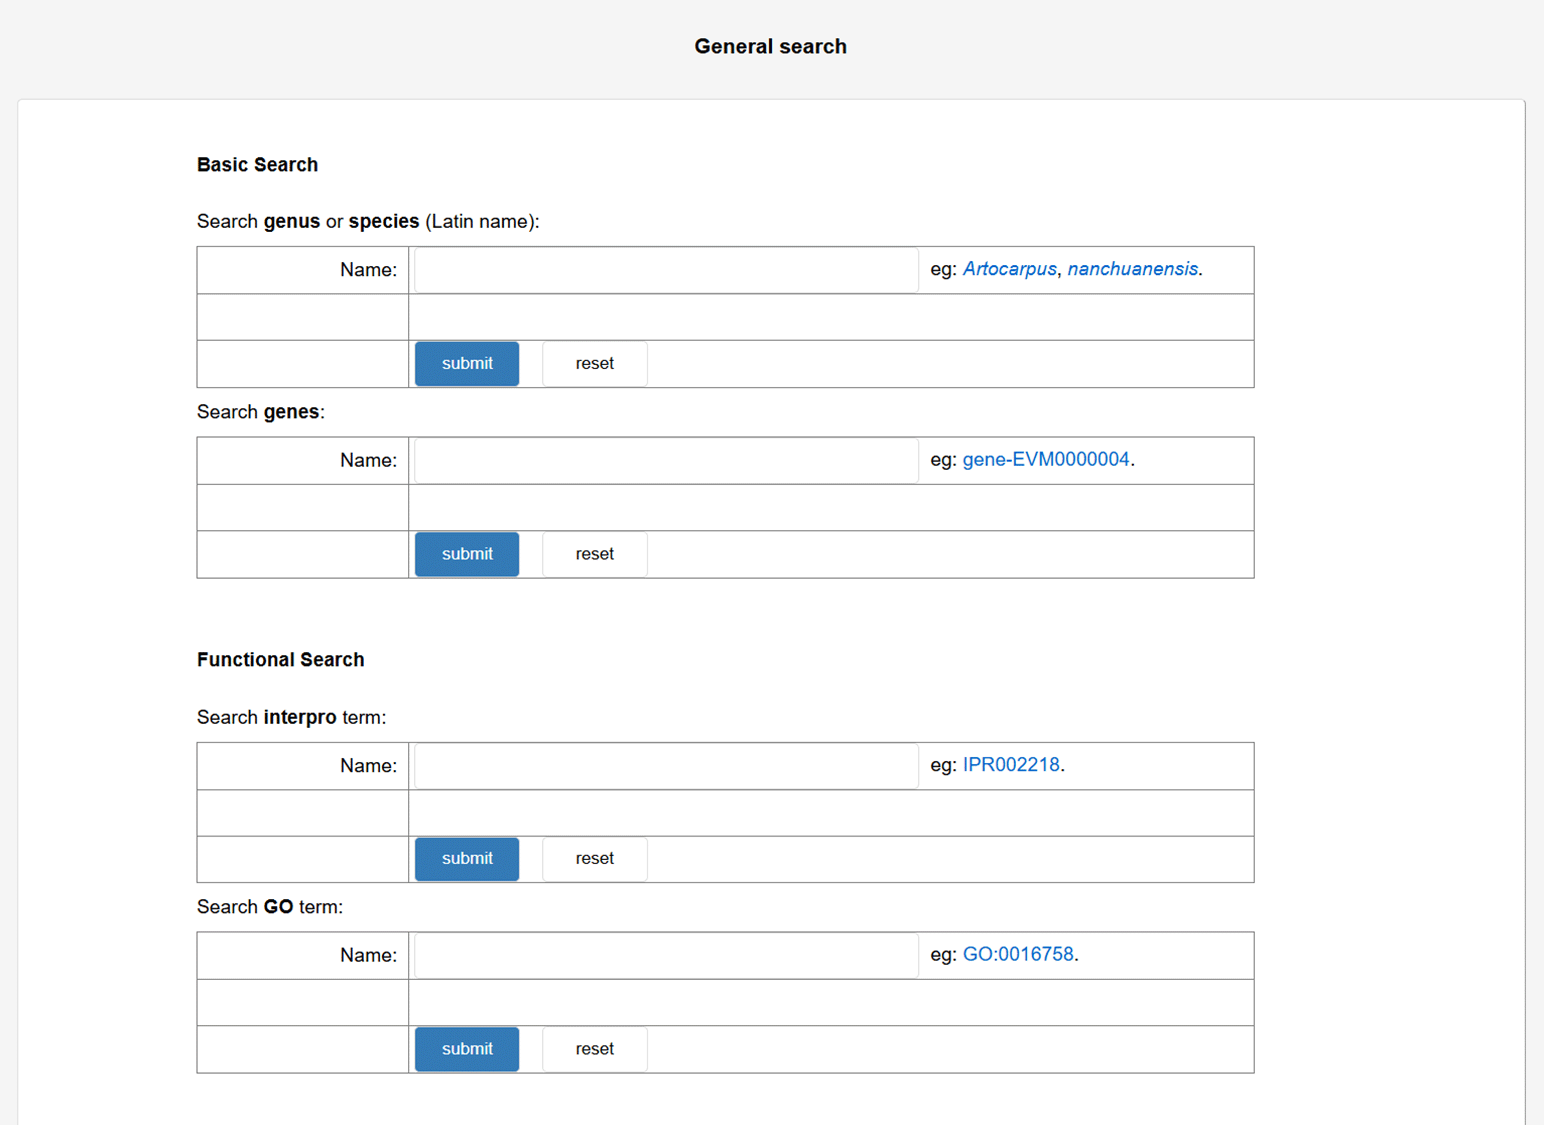Select the interpro term Name input box
The height and width of the screenshot is (1125, 1544).
(x=666, y=766)
